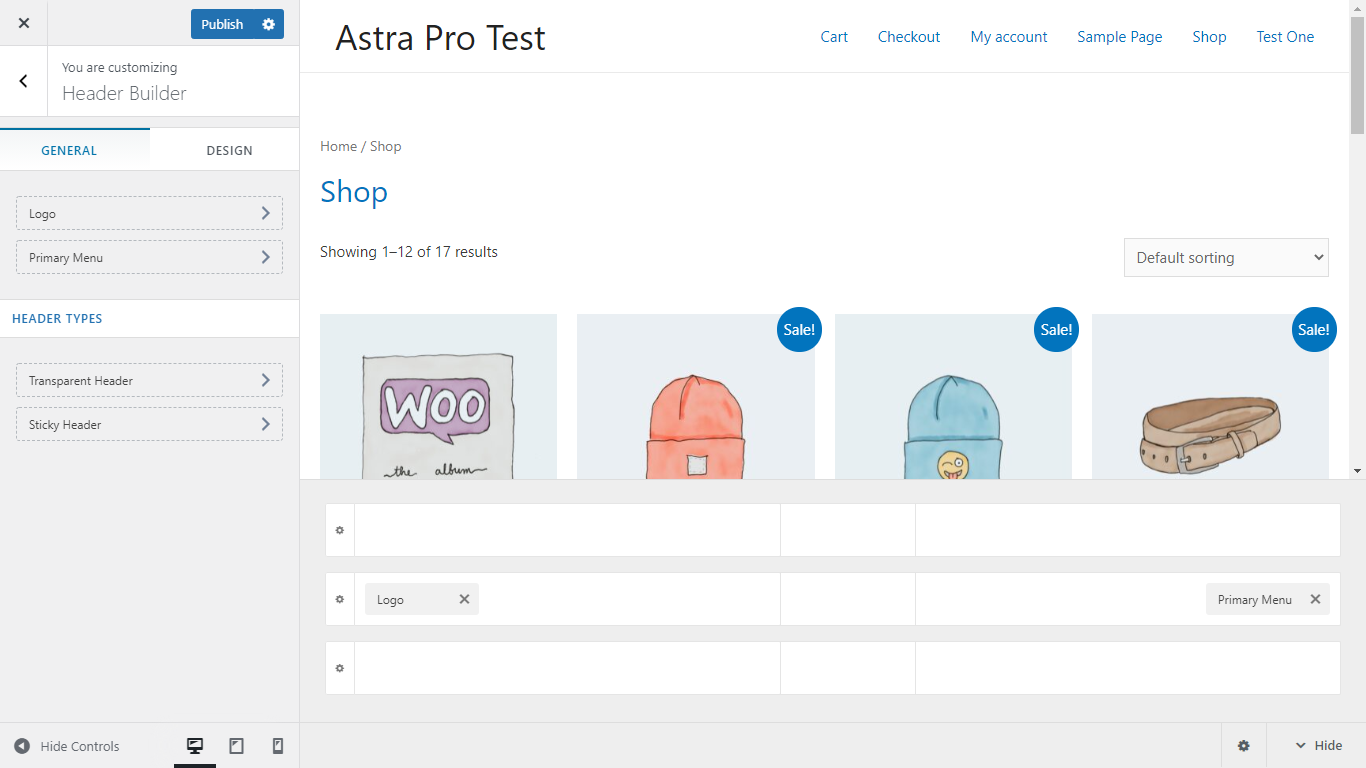Viewport: 1366px width, 768px height.
Task: Close the customizer with the X icon
Action: (x=24, y=23)
